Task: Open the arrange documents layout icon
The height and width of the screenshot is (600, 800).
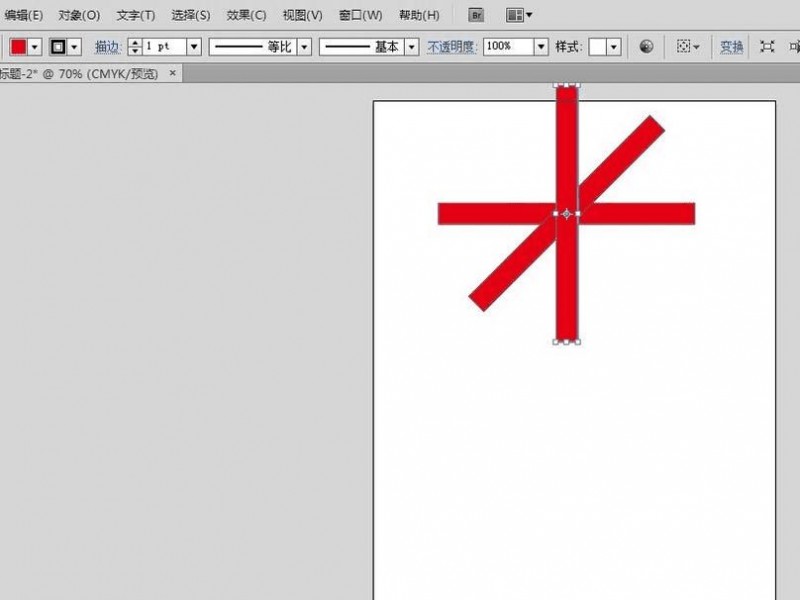Action: (x=519, y=15)
